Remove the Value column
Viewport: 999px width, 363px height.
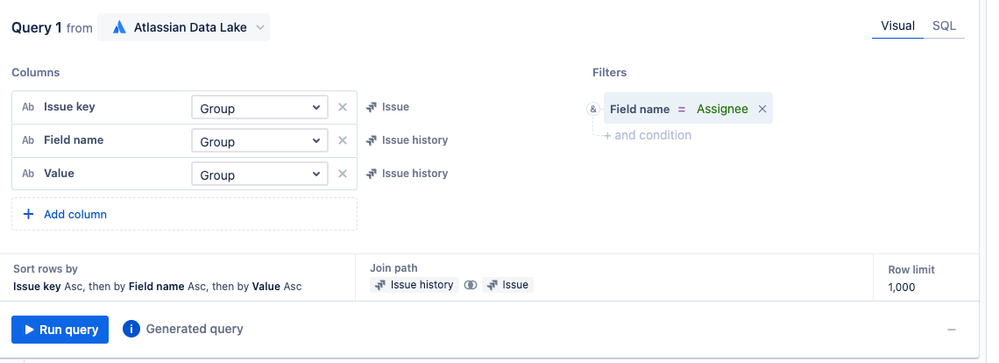point(342,173)
